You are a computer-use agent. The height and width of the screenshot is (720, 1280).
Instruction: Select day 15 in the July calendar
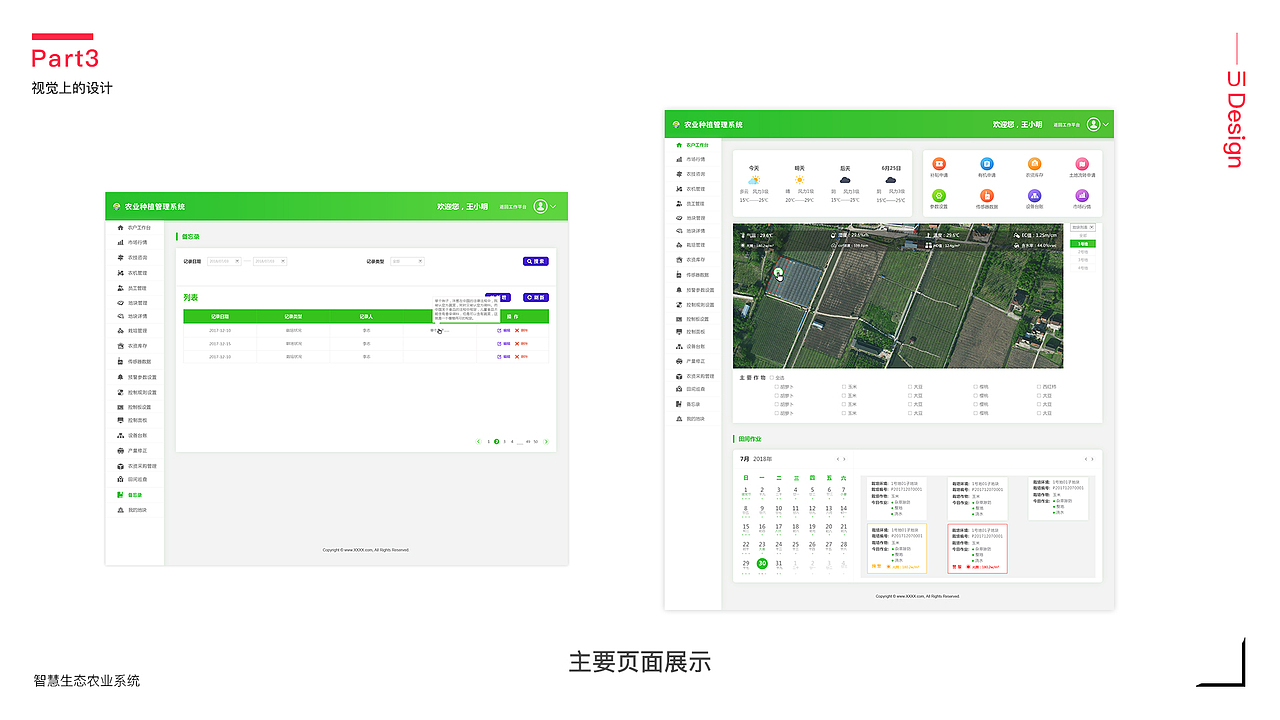click(x=746, y=529)
